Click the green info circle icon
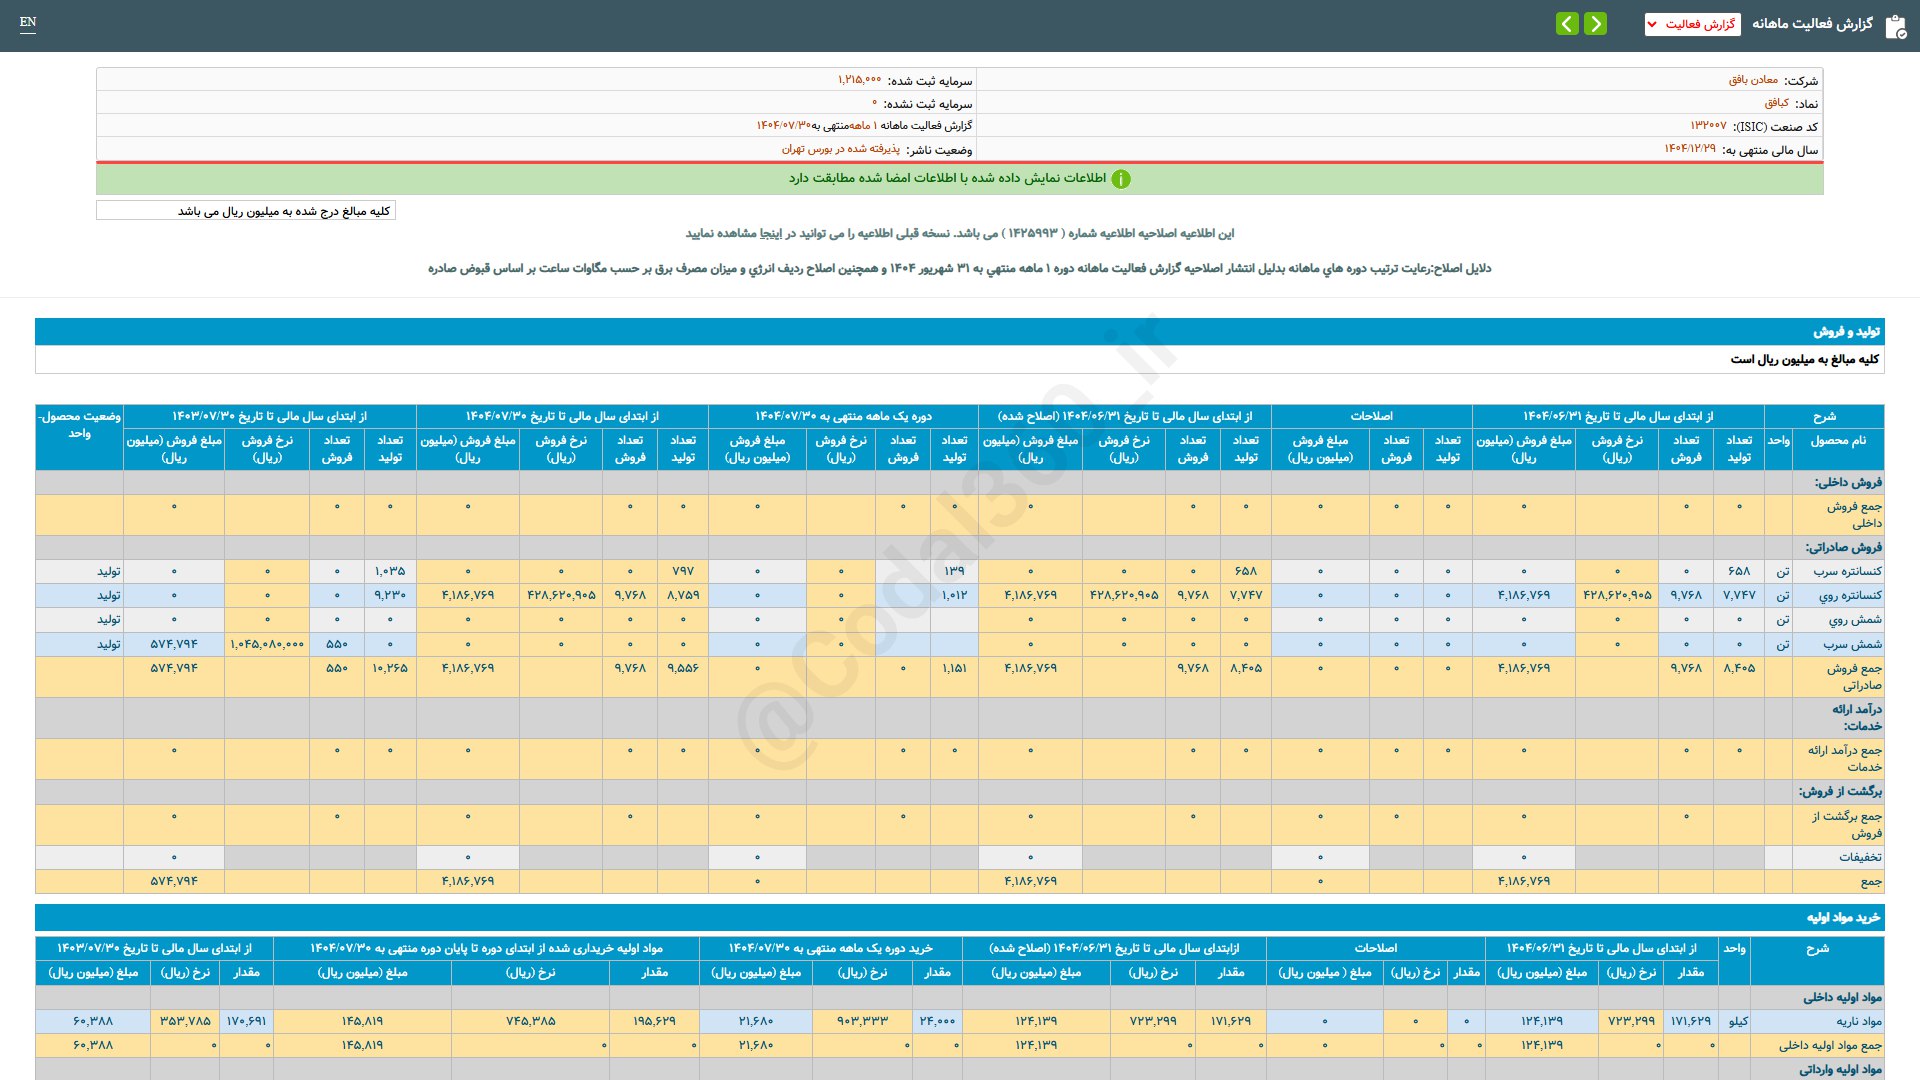1920x1080 pixels. click(1121, 179)
